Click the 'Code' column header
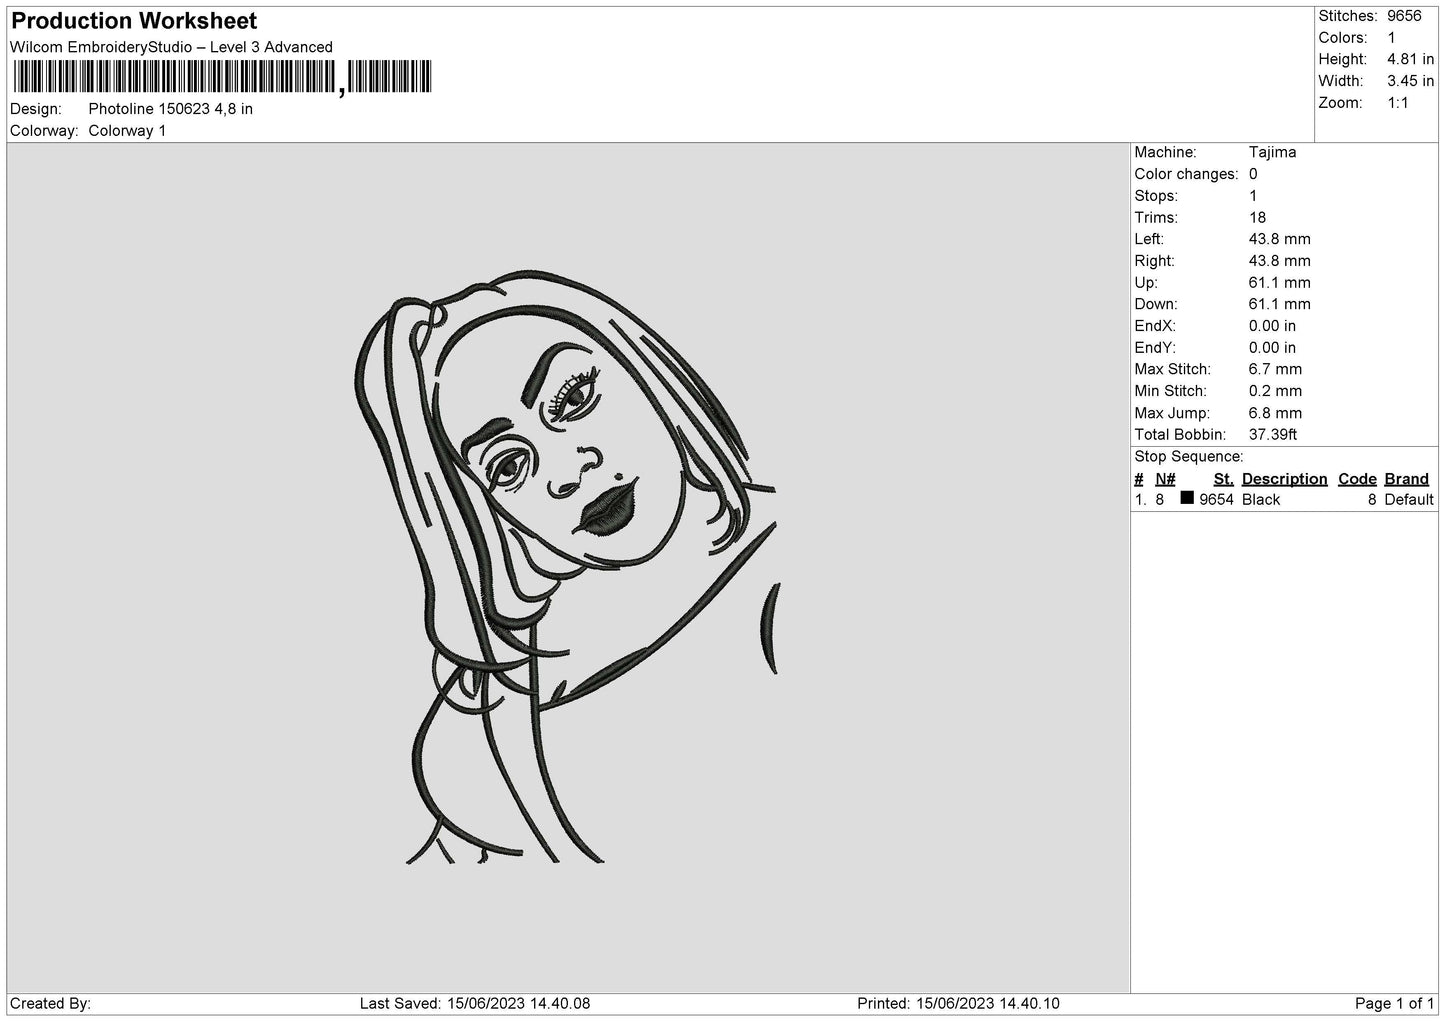The height and width of the screenshot is (1021, 1445). tap(1357, 479)
